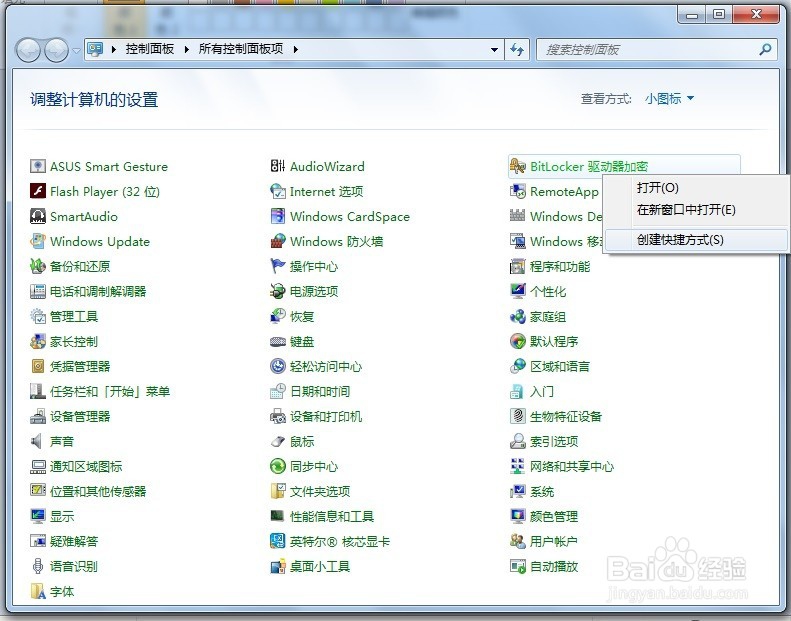Image resolution: width=791 pixels, height=621 pixels.
Task: Open the Windows 防火墙 icon
Action: (x=278, y=241)
